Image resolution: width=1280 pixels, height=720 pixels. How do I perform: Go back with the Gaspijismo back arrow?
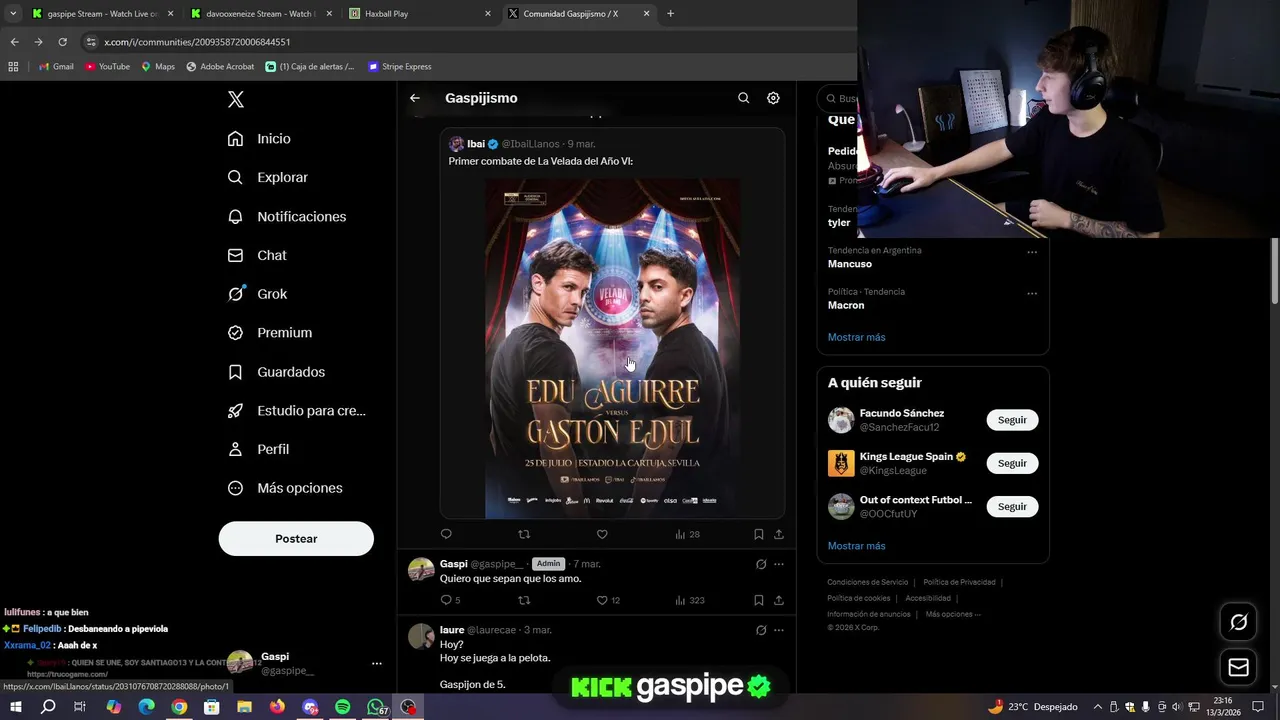[415, 98]
